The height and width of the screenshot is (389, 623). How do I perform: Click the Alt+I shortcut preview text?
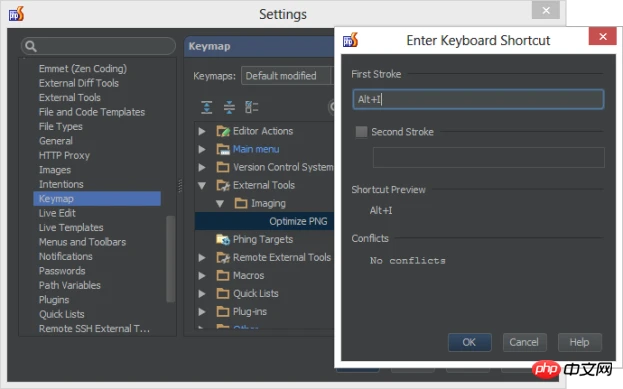pyautogui.click(x=381, y=210)
